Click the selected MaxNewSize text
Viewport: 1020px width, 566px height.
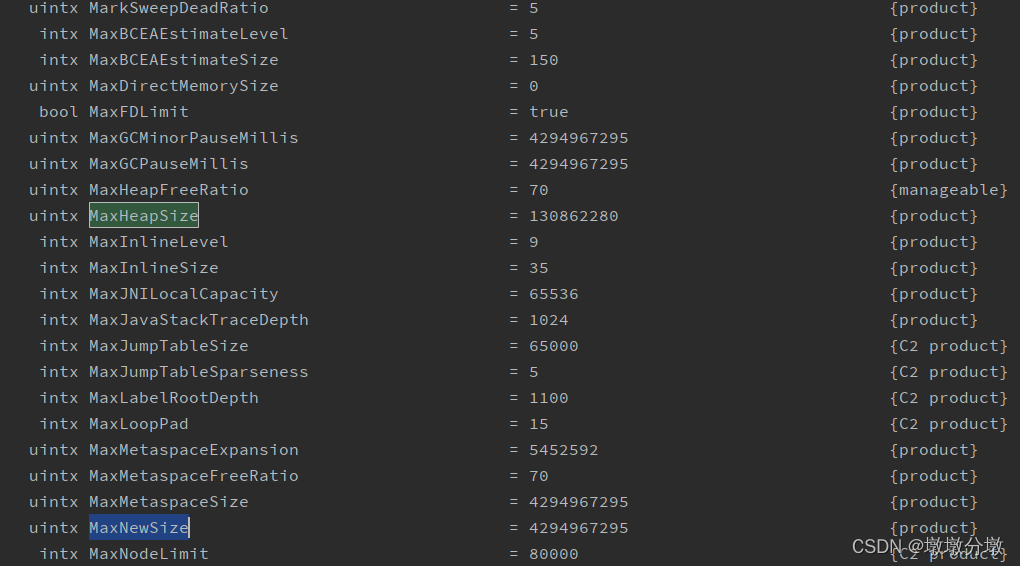click(x=139, y=528)
